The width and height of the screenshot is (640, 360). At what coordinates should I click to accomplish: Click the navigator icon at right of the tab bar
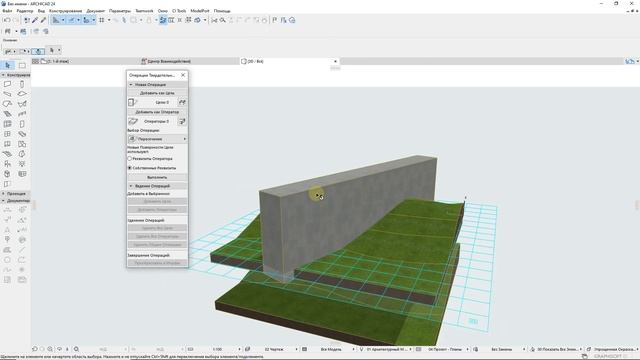pos(630,61)
